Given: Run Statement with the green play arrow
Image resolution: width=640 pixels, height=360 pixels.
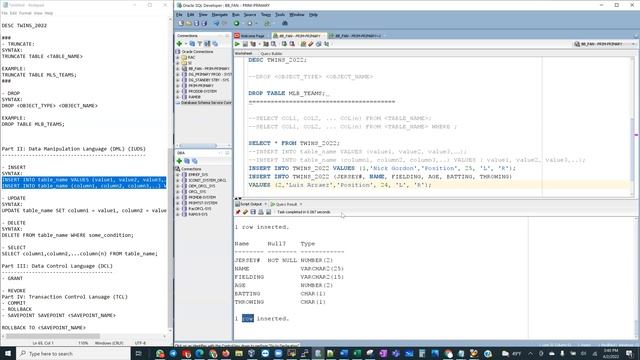Looking at the screenshot, I should tap(237, 44).
